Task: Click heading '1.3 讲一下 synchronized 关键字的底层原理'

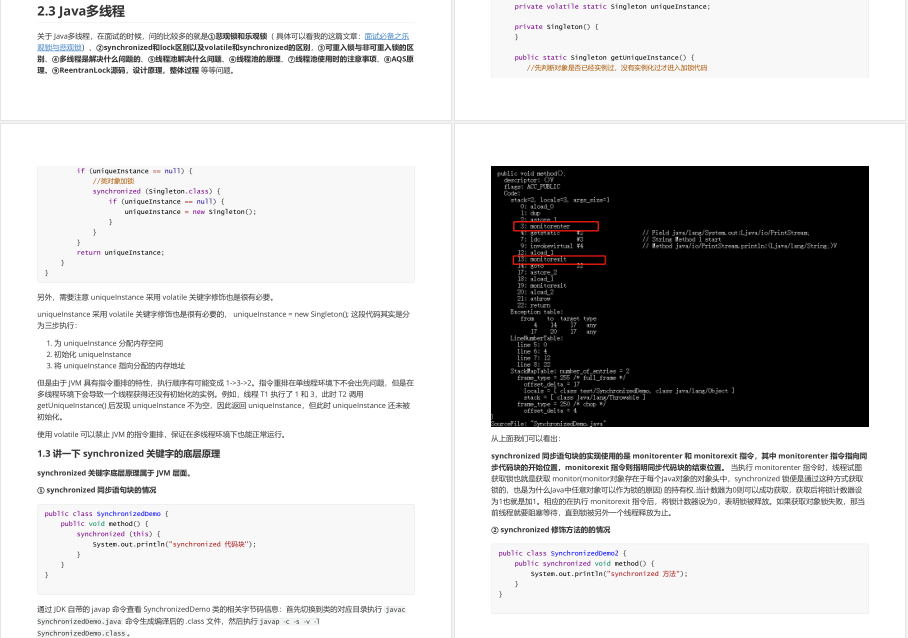Action: (129, 453)
